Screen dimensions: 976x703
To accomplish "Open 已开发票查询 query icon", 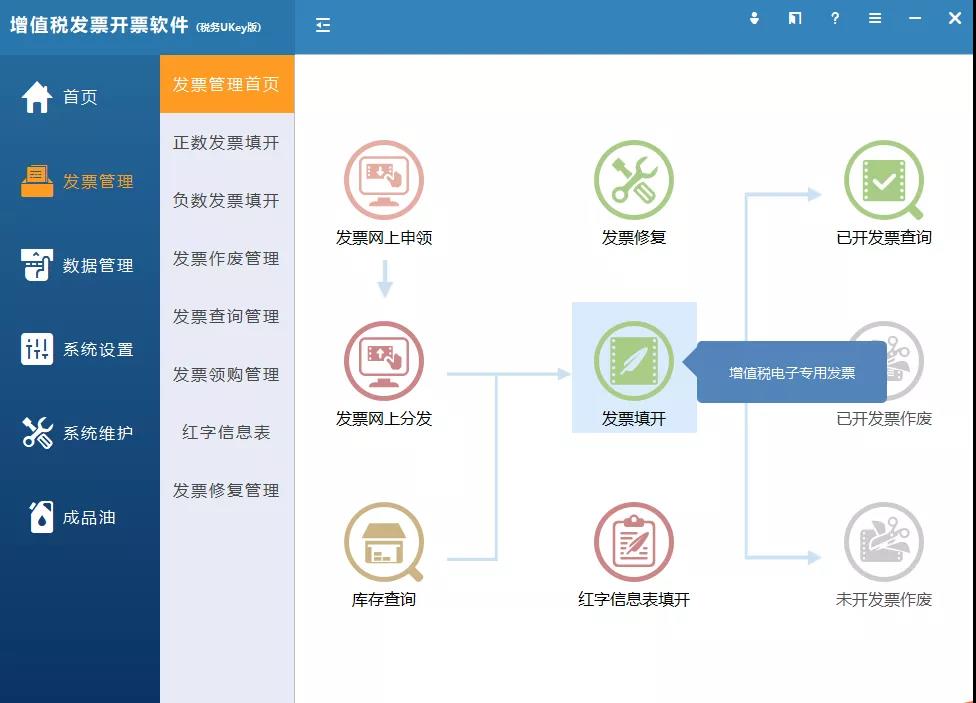I will coord(884,180).
